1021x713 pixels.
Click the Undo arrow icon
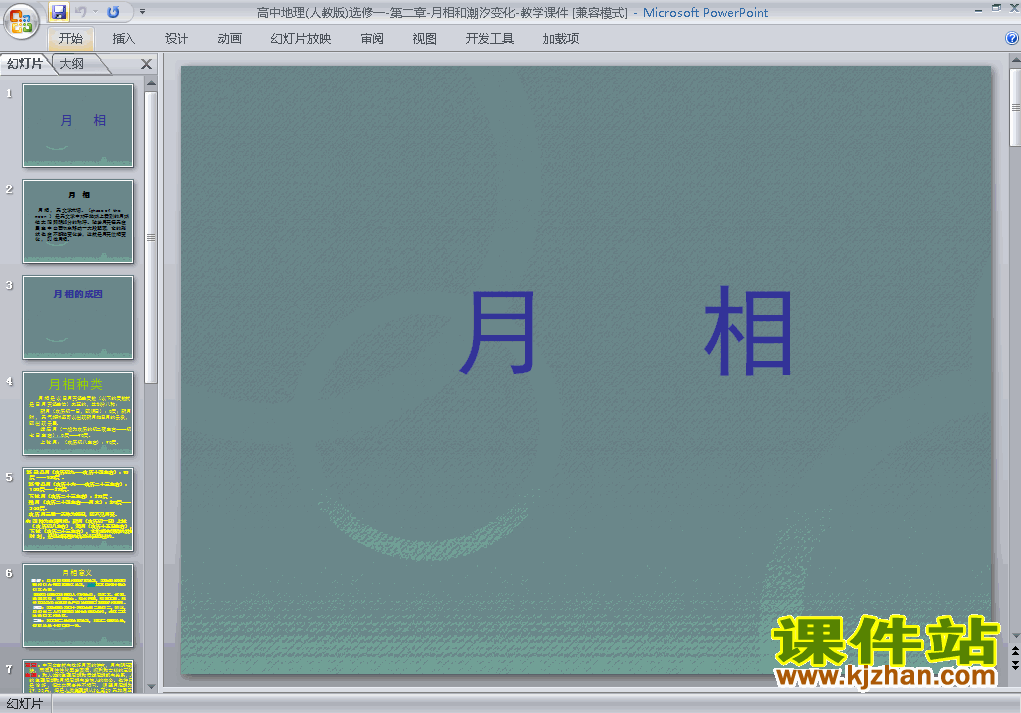(81, 12)
